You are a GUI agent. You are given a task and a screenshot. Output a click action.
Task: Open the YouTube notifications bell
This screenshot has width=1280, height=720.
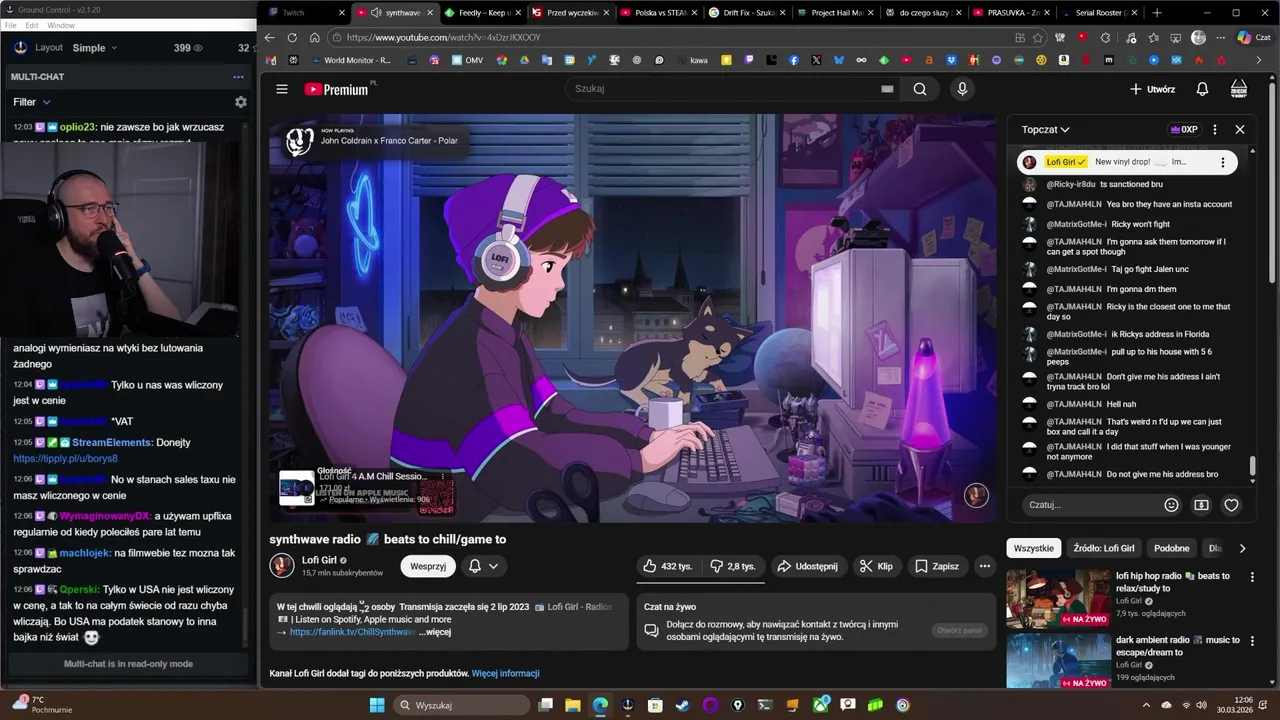pyautogui.click(x=1202, y=89)
